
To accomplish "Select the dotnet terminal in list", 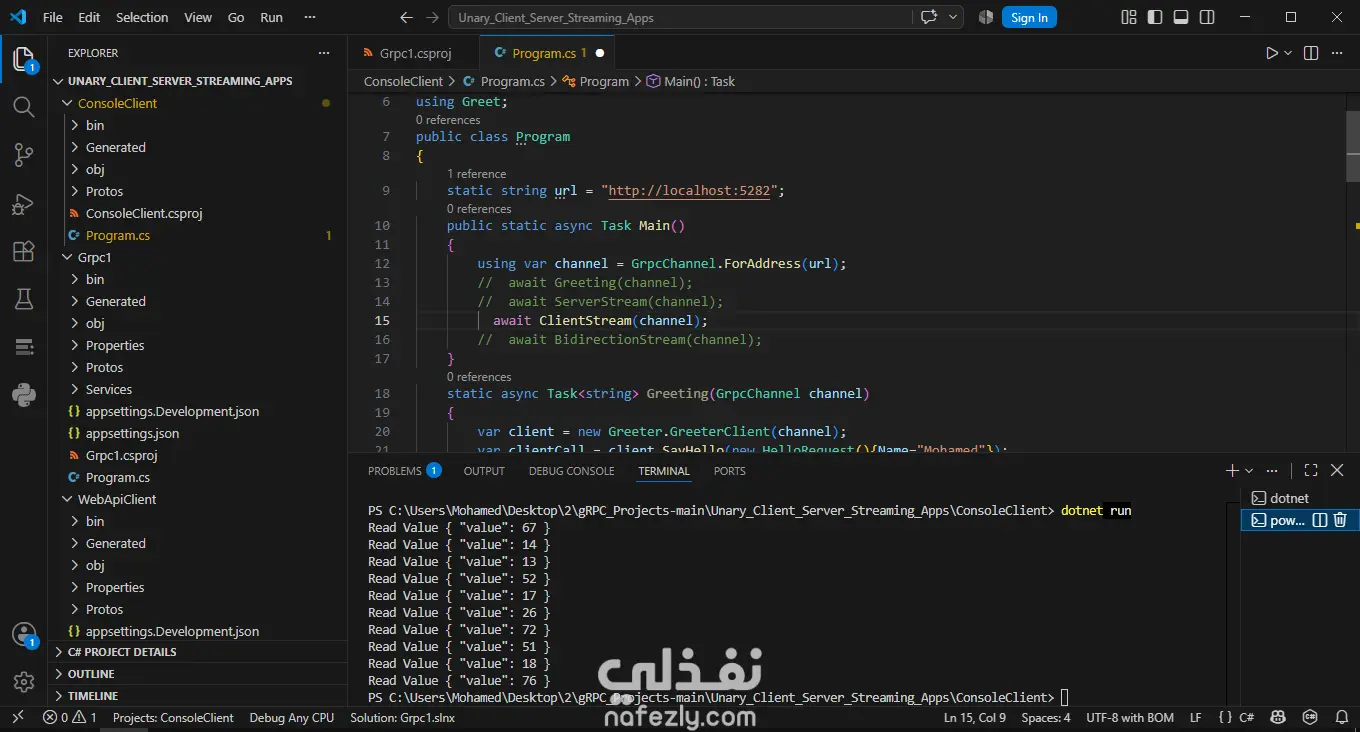I will coord(1298,498).
